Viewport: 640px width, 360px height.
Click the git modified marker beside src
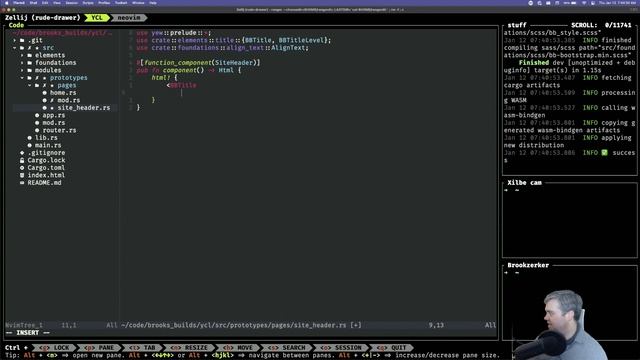tap(29, 48)
